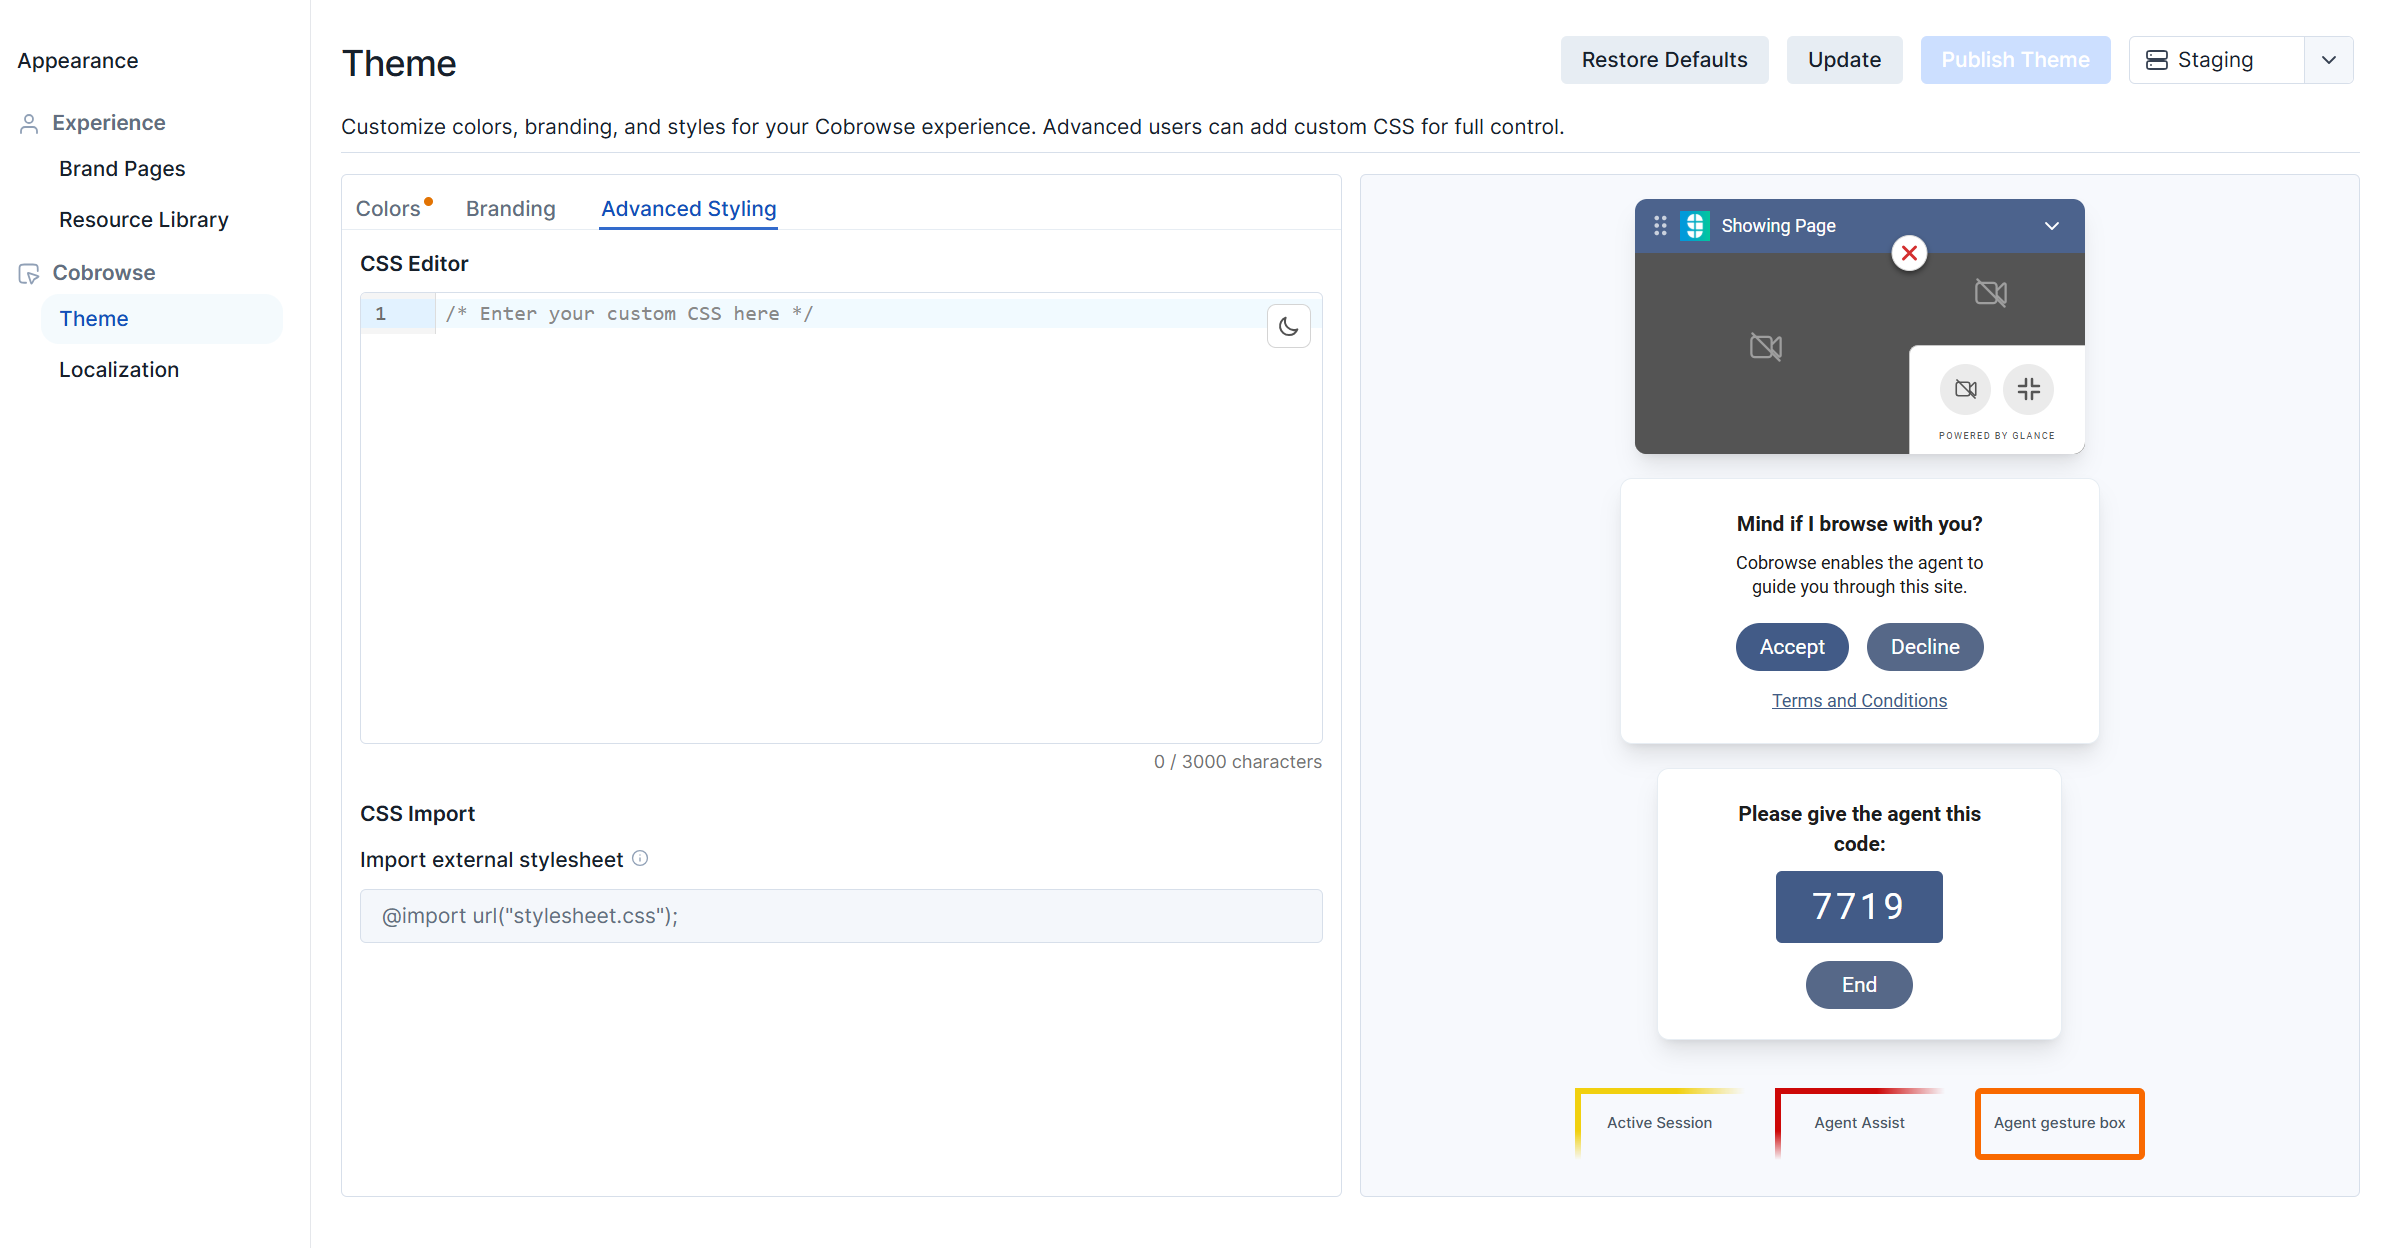This screenshot has height=1248, width=2394.
Task: Click Restore Defaults button
Action: click(1665, 60)
